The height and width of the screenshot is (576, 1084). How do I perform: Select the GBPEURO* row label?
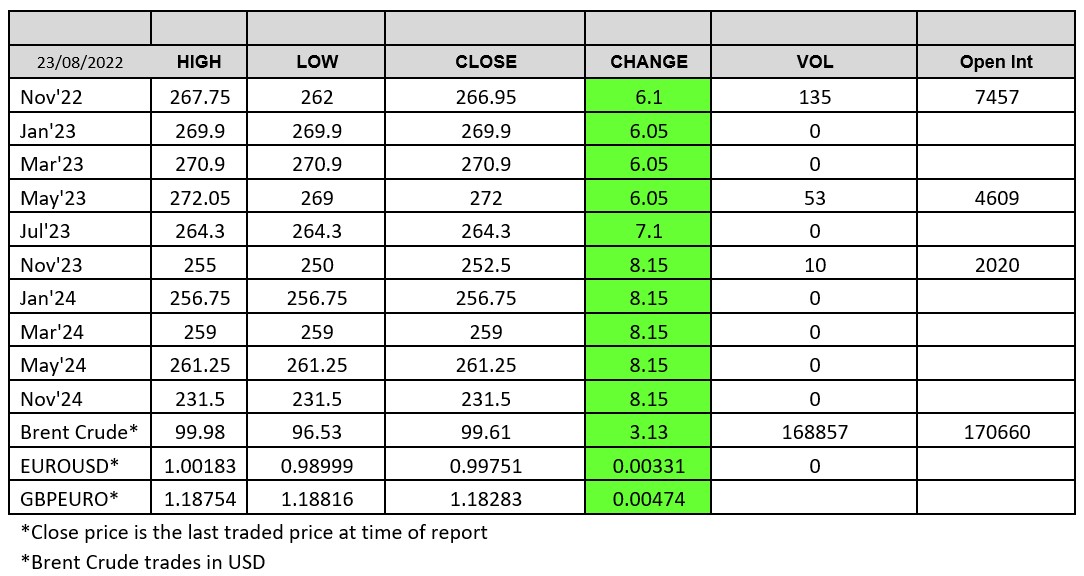[x=62, y=499]
